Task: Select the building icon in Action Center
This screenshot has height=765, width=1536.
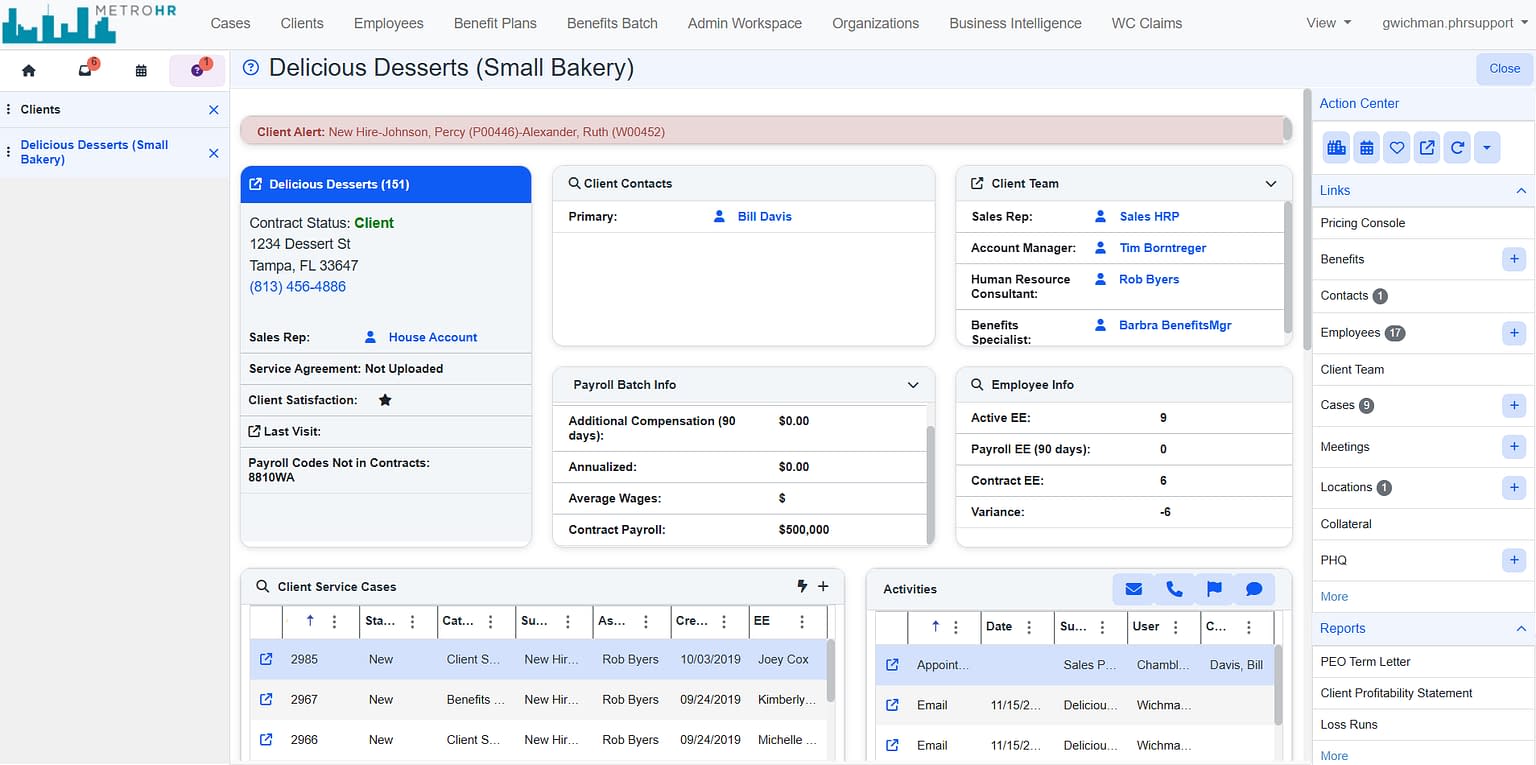Action: (1336, 147)
